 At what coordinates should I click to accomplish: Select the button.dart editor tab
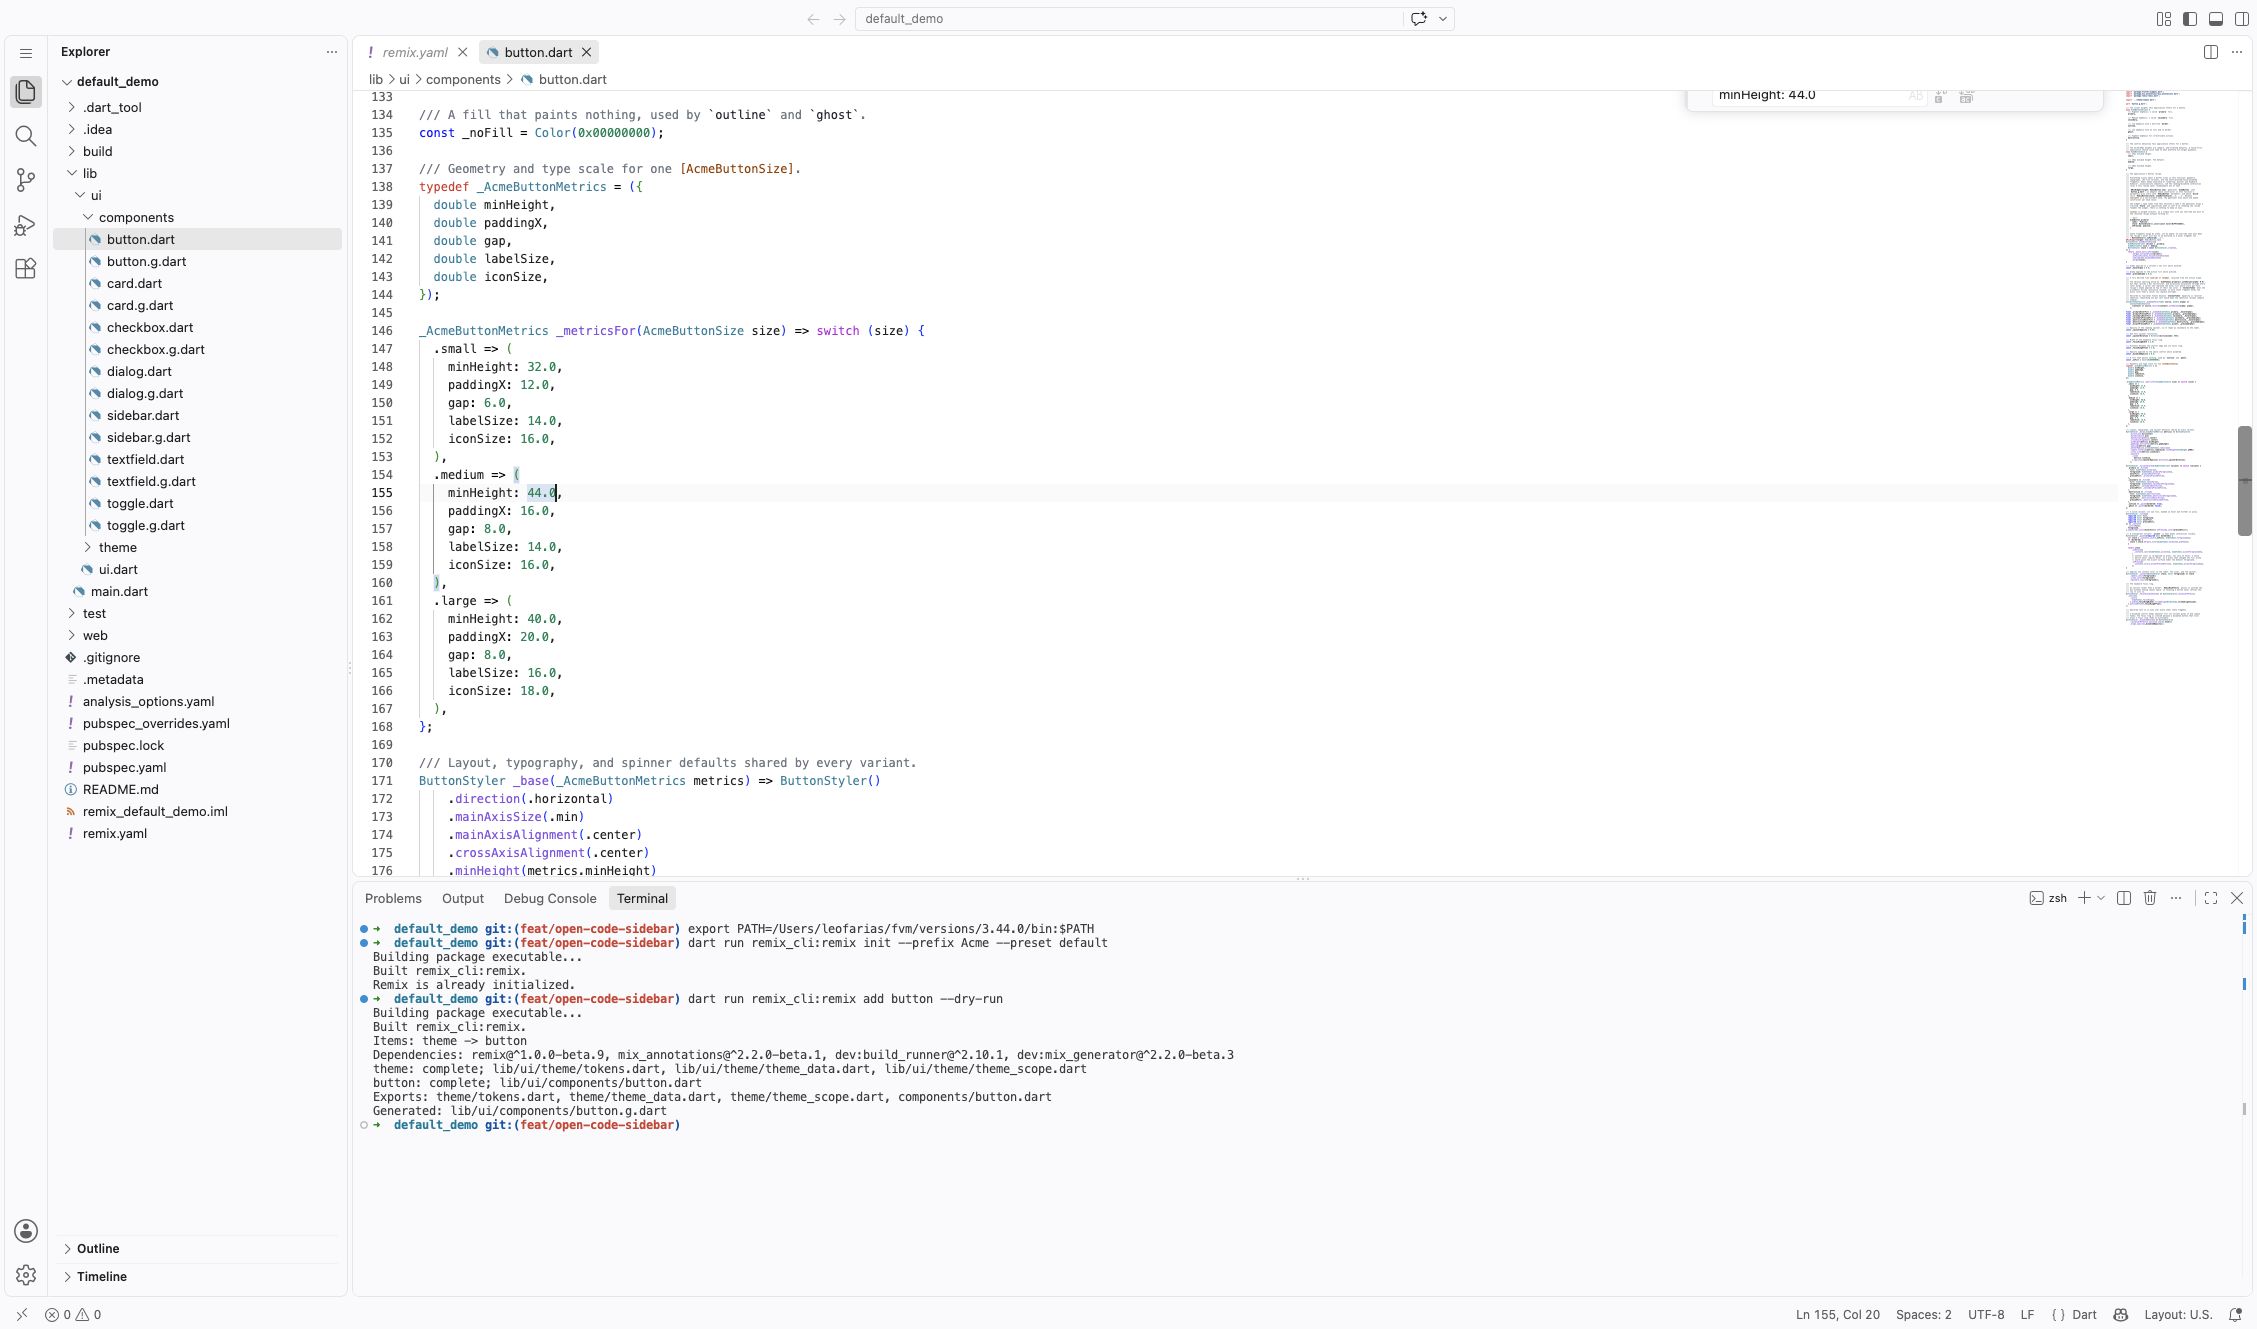(538, 52)
